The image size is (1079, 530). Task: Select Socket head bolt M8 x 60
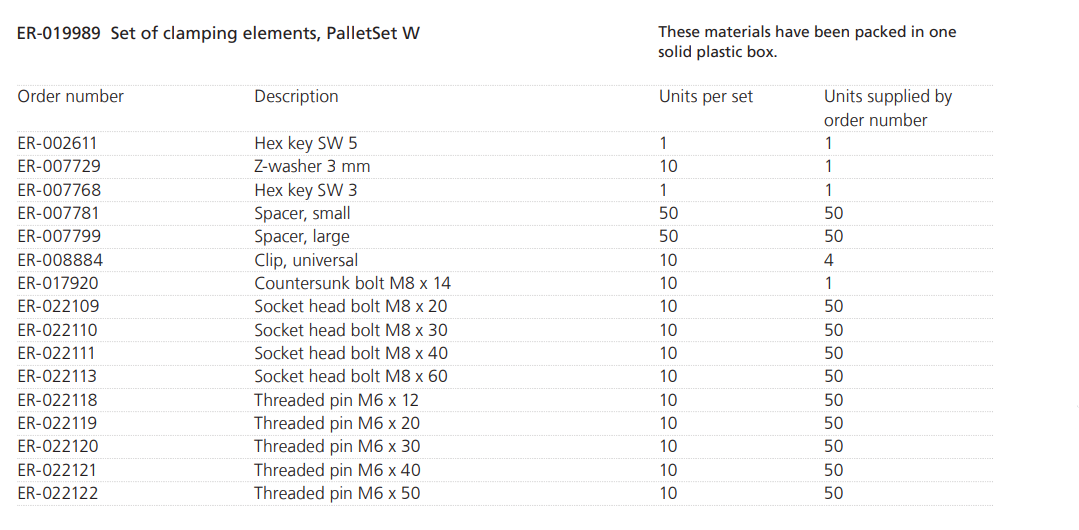351,376
